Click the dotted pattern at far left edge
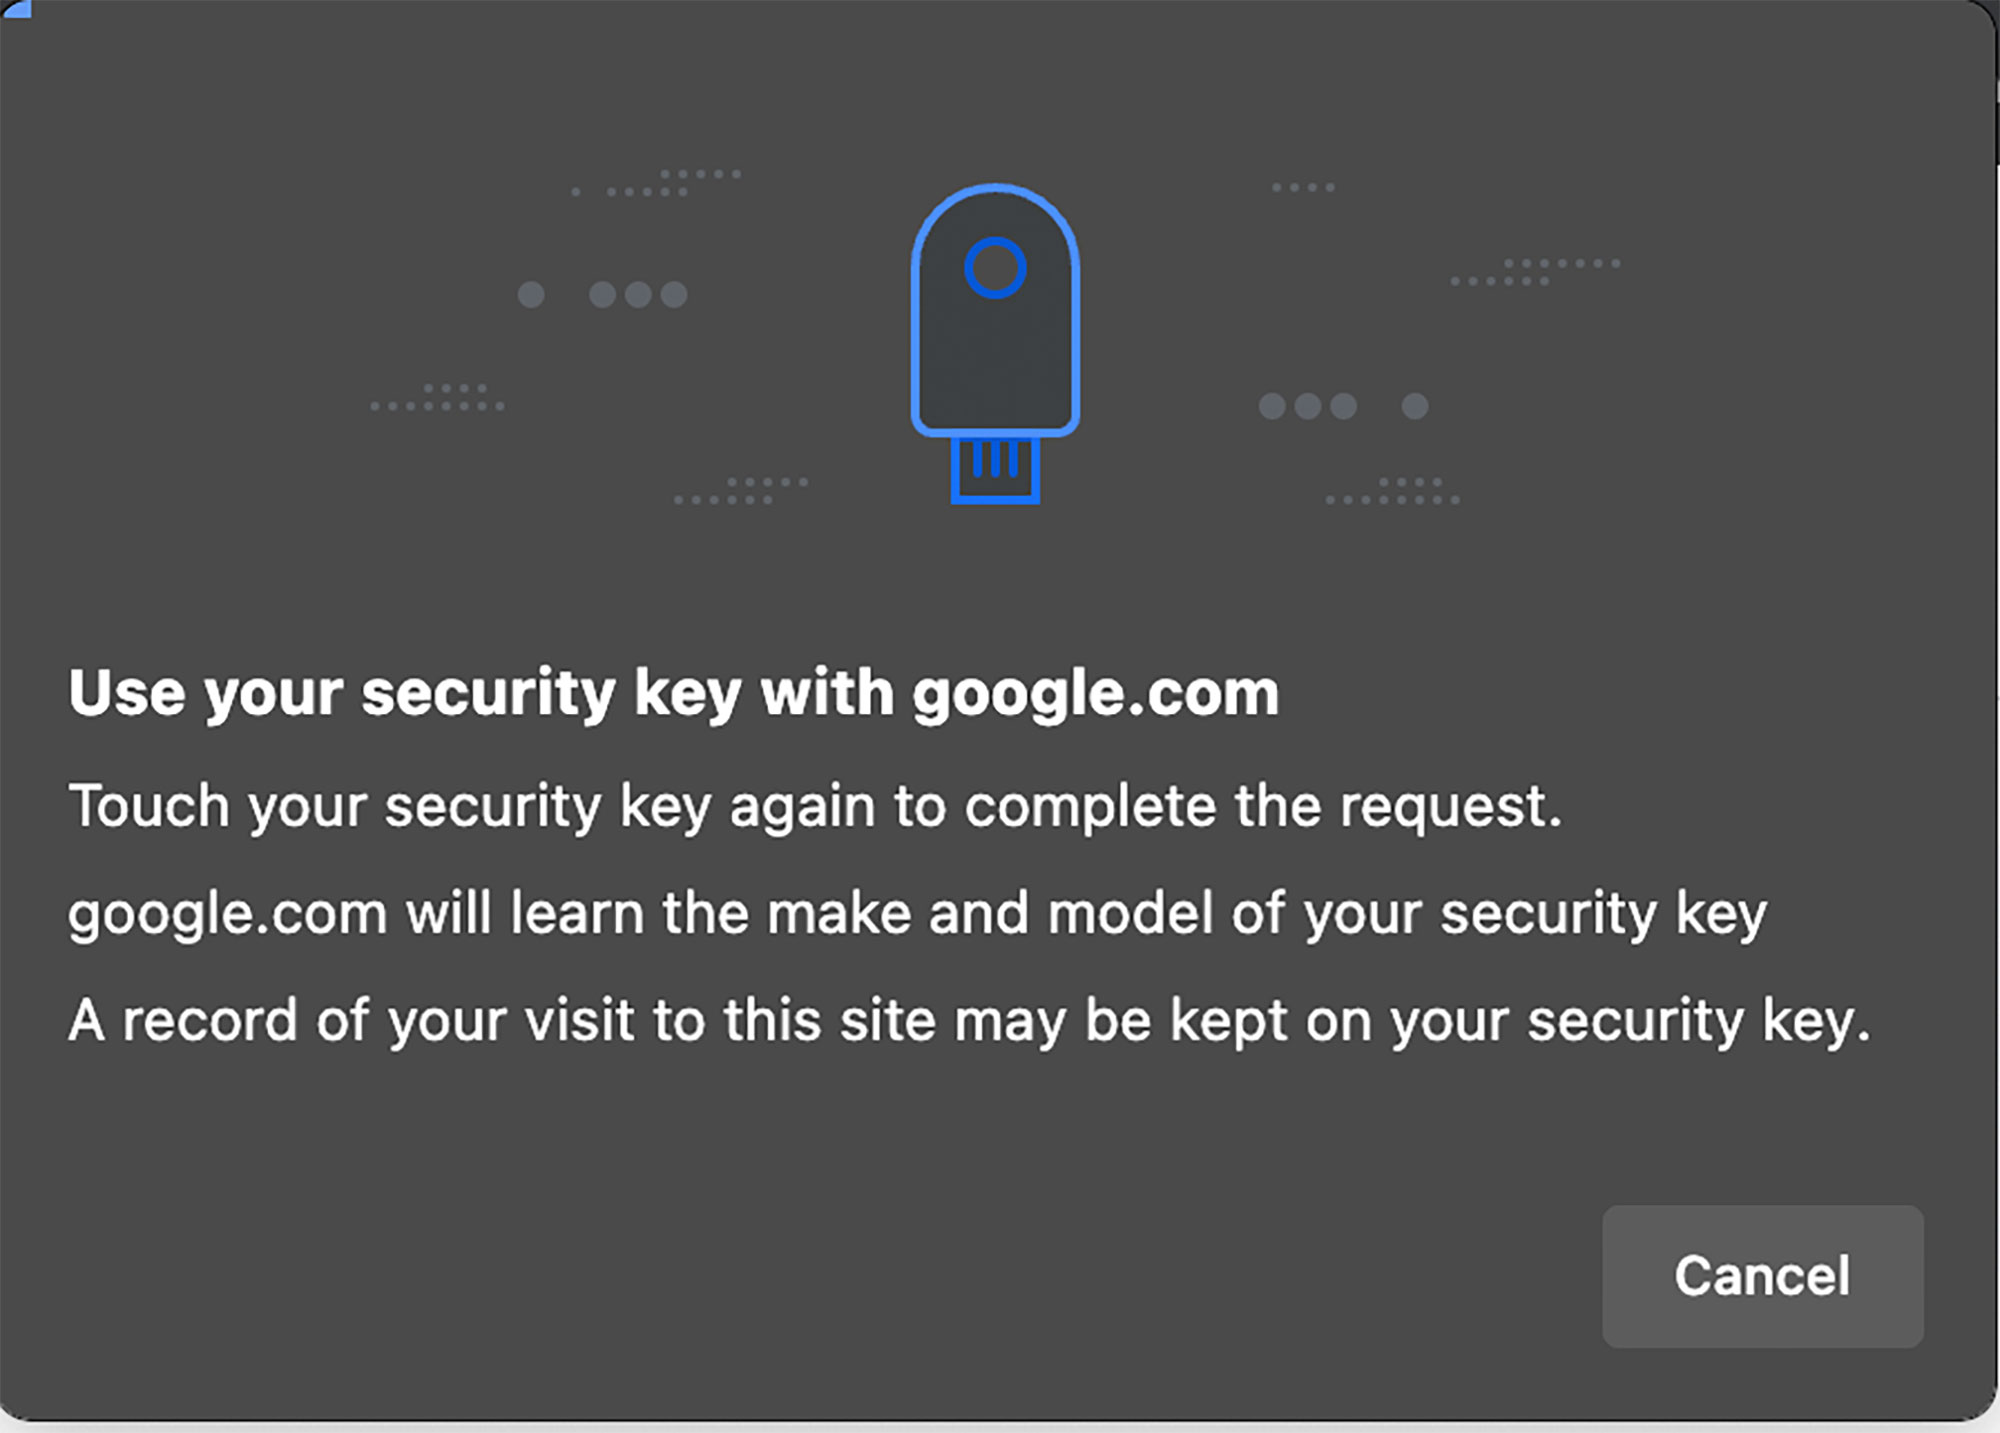The width and height of the screenshot is (2000, 1433). click(438, 397)
